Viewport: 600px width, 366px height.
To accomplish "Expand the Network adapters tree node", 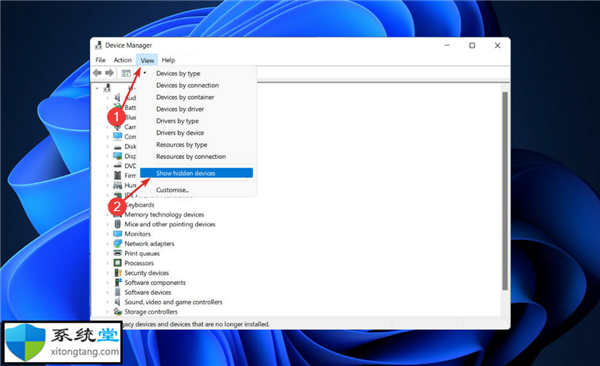I will [x=108, y=243].
